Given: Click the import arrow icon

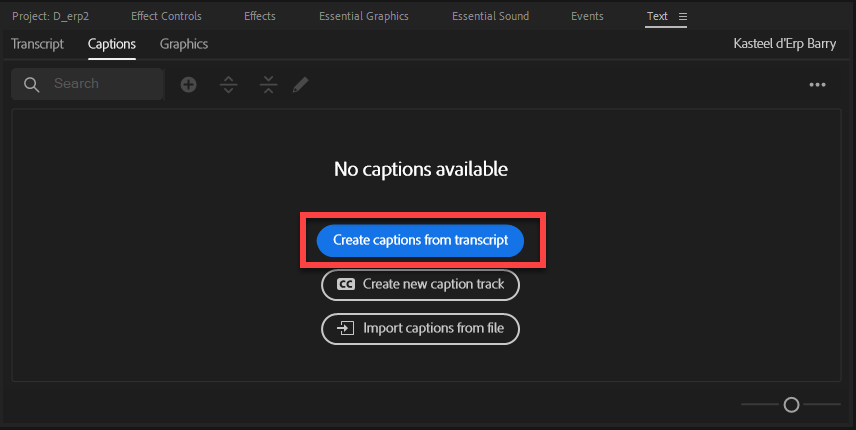Looking at the screenshot, I should coord(345,328).
